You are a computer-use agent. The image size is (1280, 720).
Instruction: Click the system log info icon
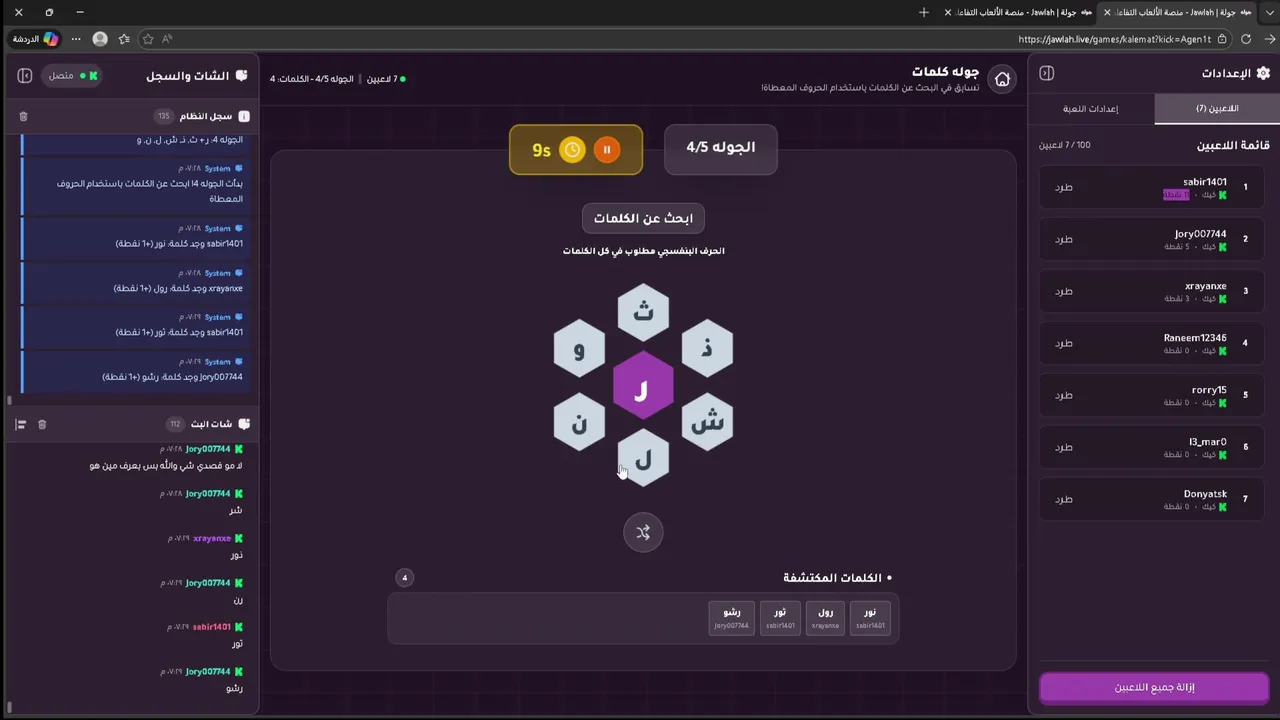(x=243, y=116)
